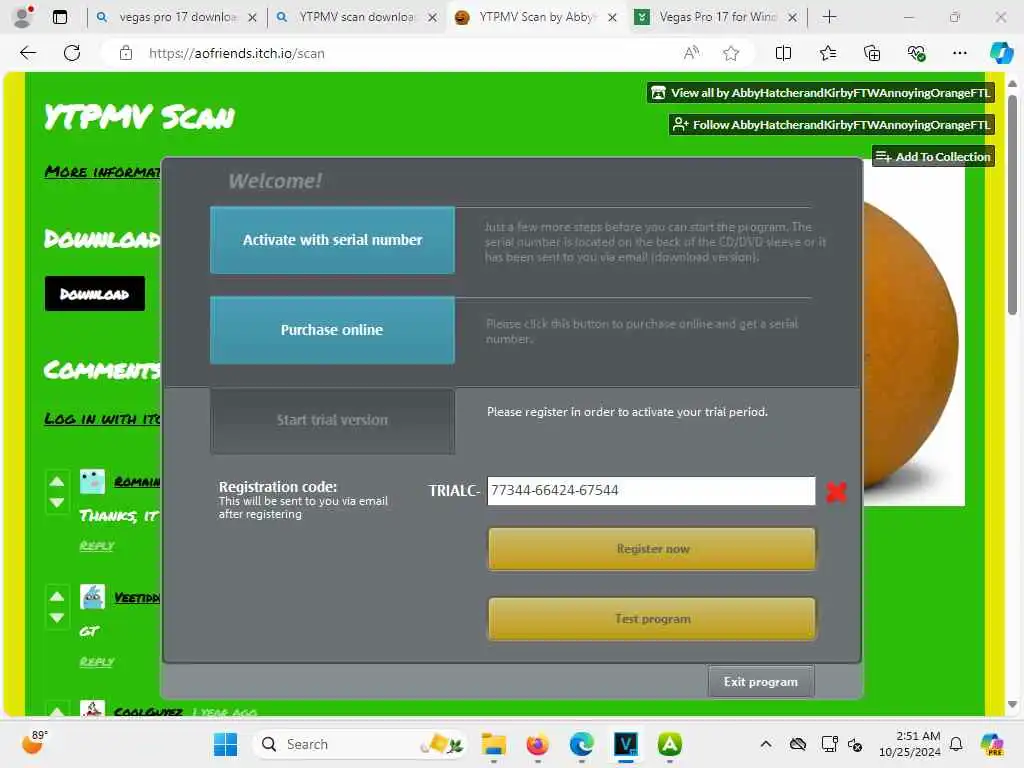Click scrollbar down arrow
This screenshot has width=1024, height=768.
(x=1012, y=705)
